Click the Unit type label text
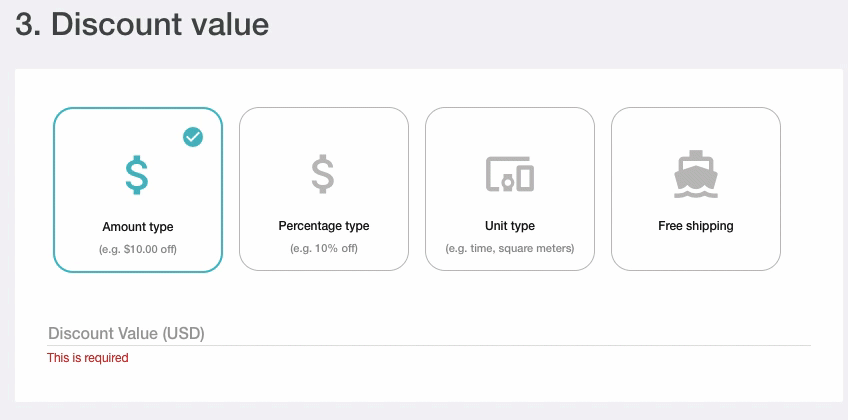This screenshot has height=420, width=848. [510, 226]
